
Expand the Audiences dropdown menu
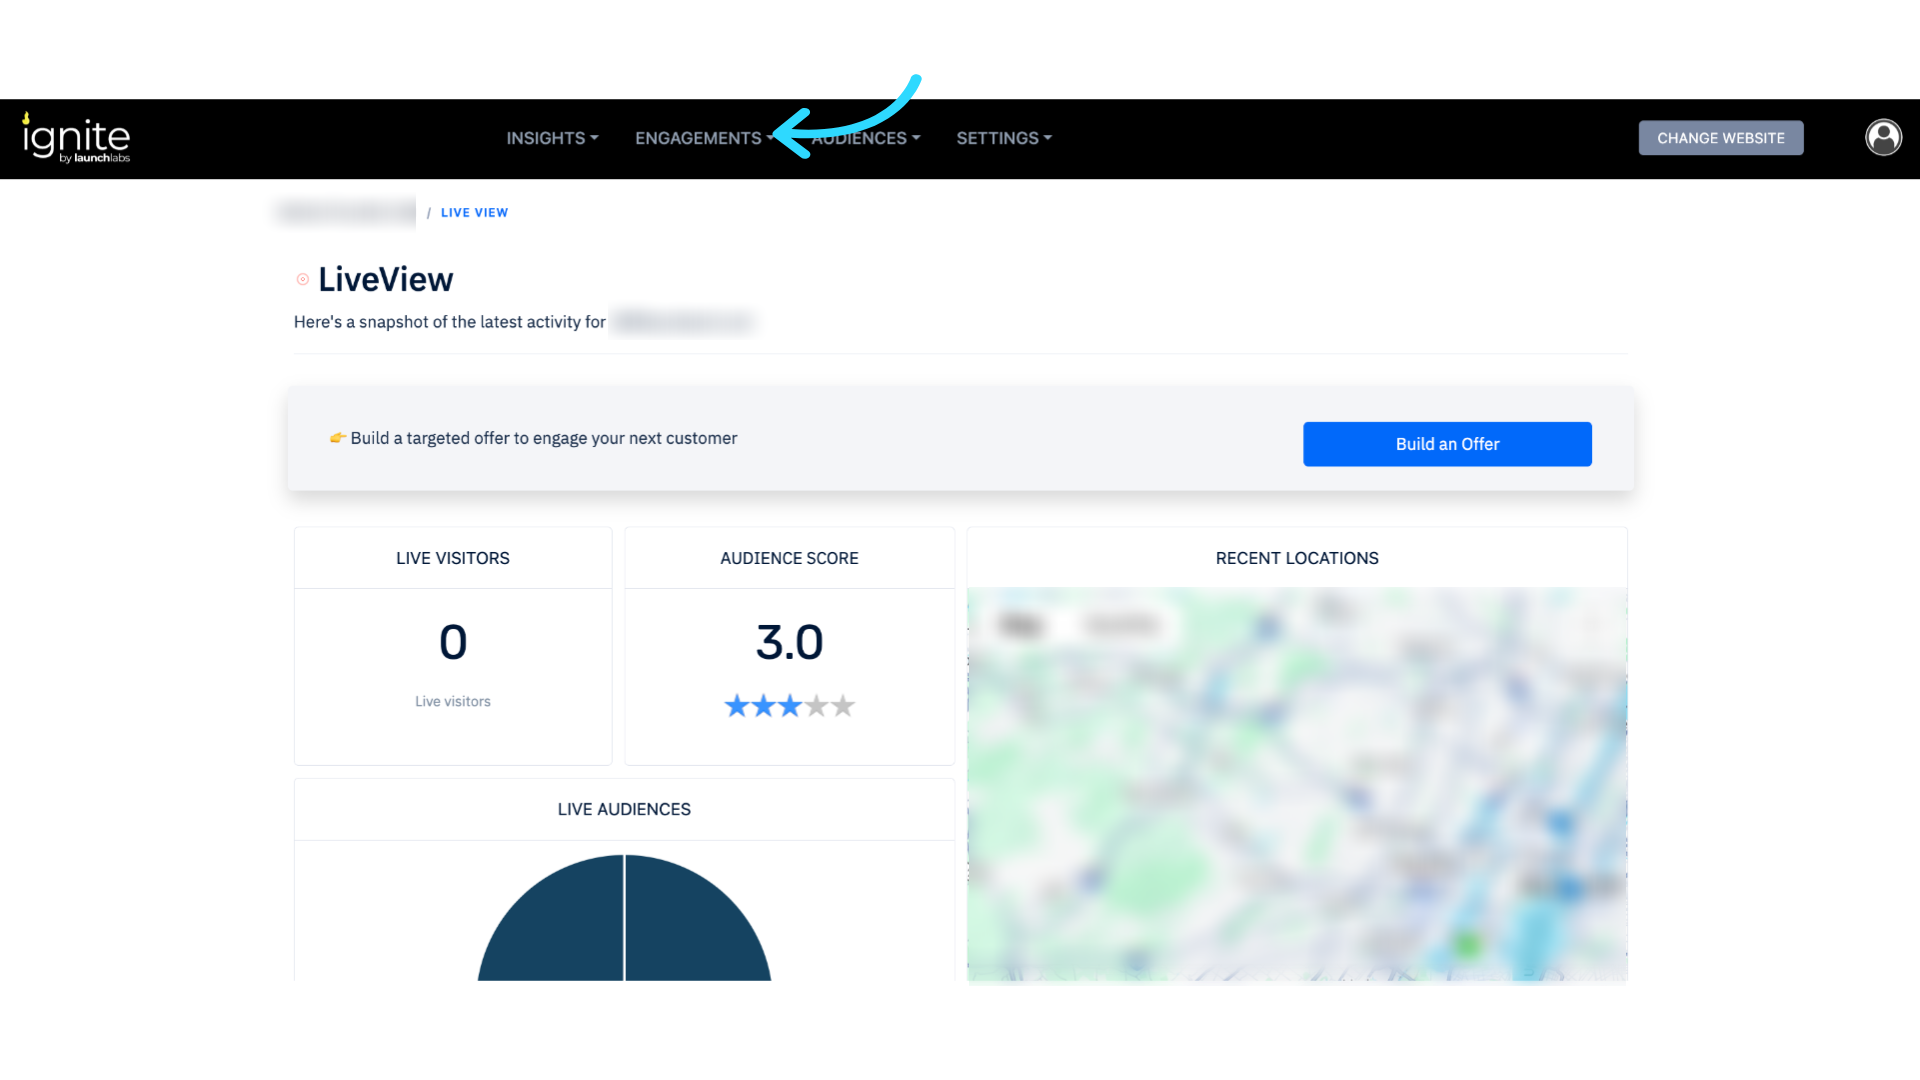click(868, 138)
